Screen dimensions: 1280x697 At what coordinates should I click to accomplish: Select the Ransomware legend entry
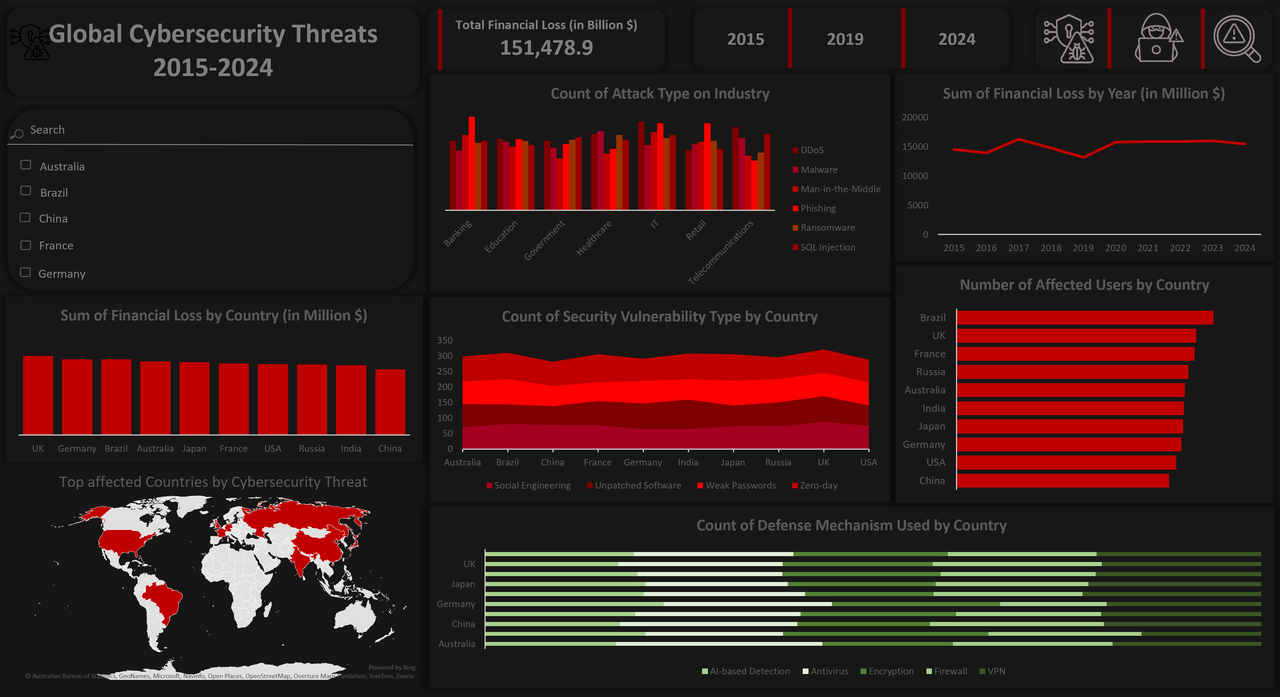[823, 228]
